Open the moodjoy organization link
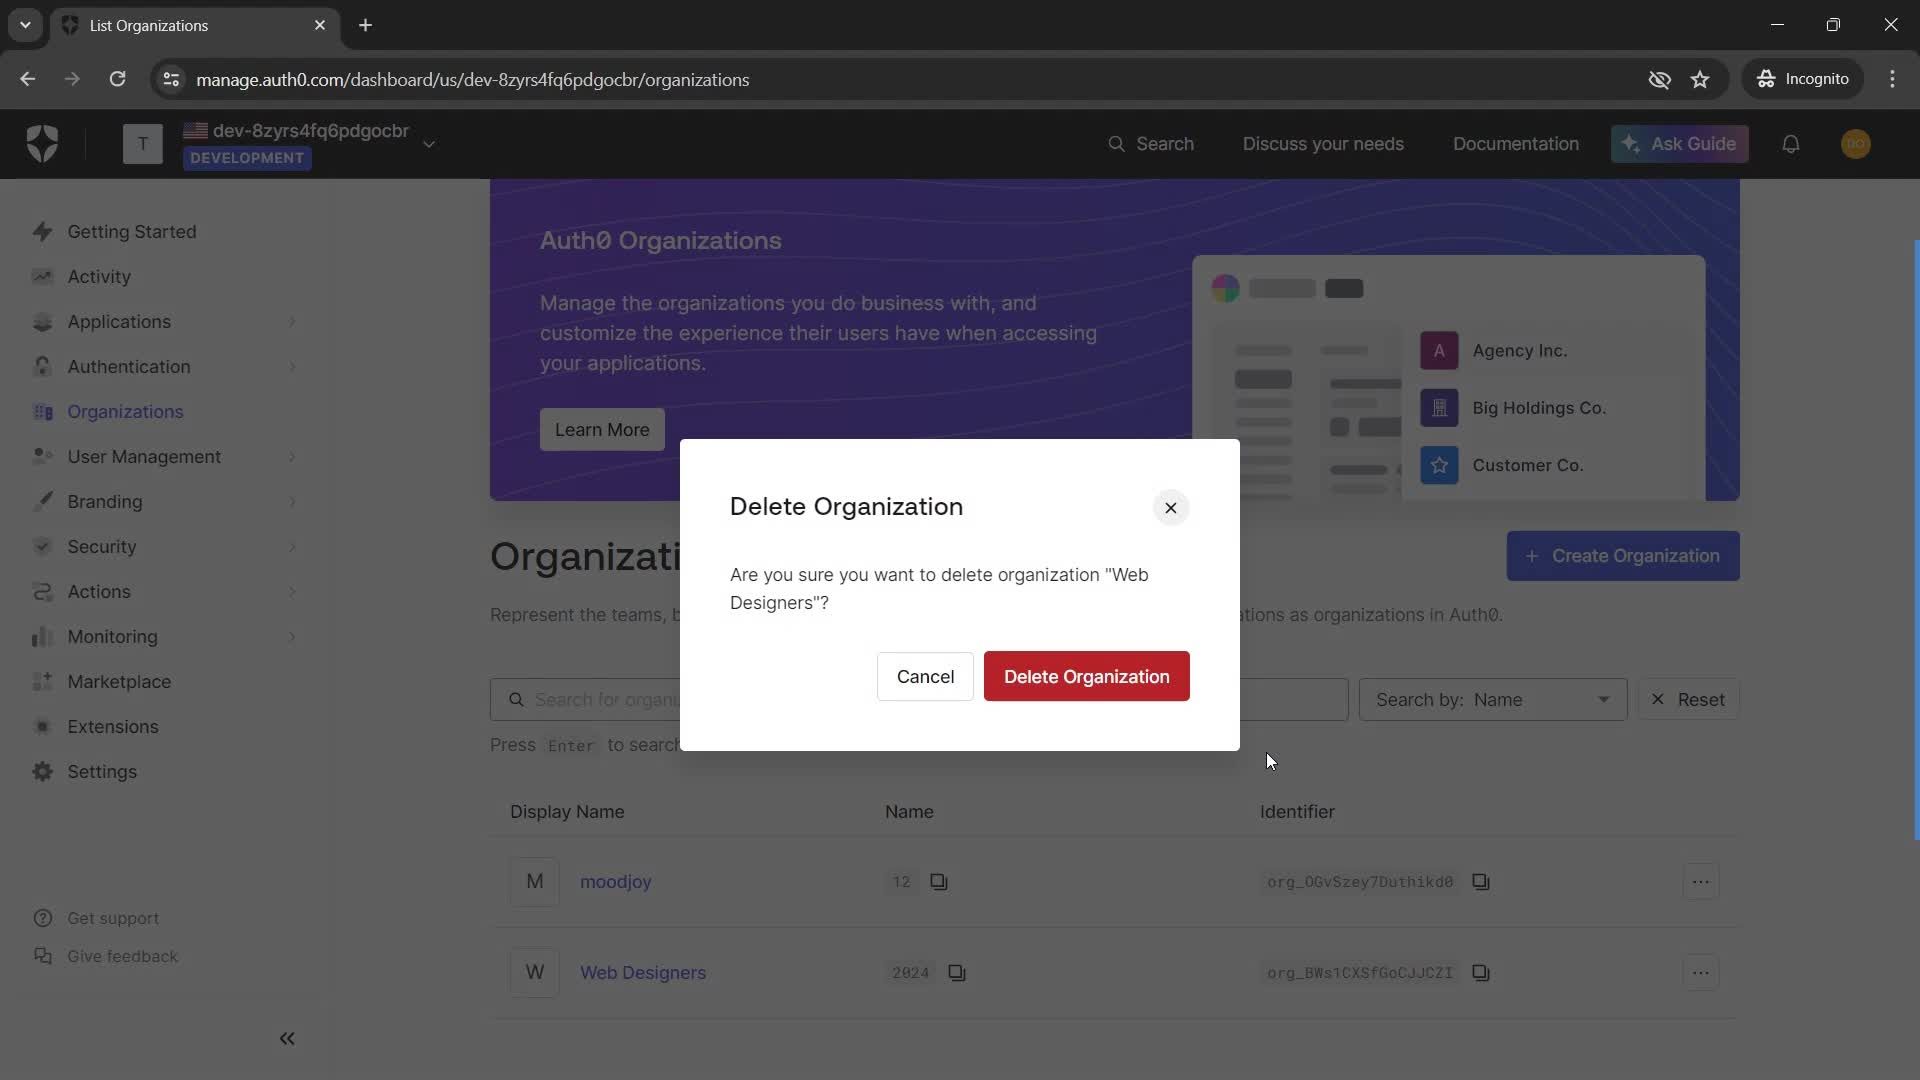This screenshot has height=1080, width=1920. [615, 882]
